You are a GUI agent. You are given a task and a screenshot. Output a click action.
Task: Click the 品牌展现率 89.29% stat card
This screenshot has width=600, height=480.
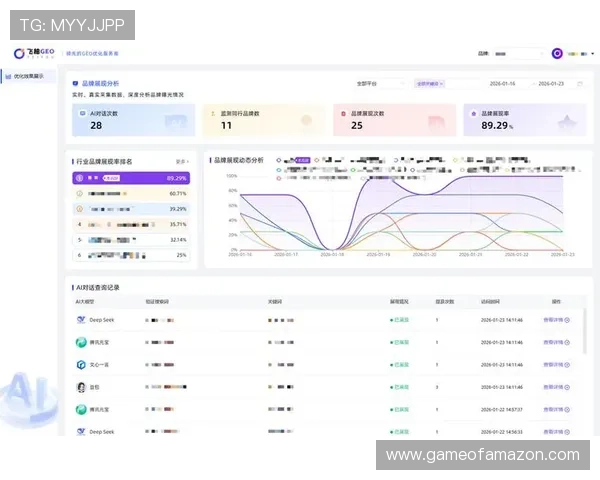pyautogui.click(x=524, y=121)
